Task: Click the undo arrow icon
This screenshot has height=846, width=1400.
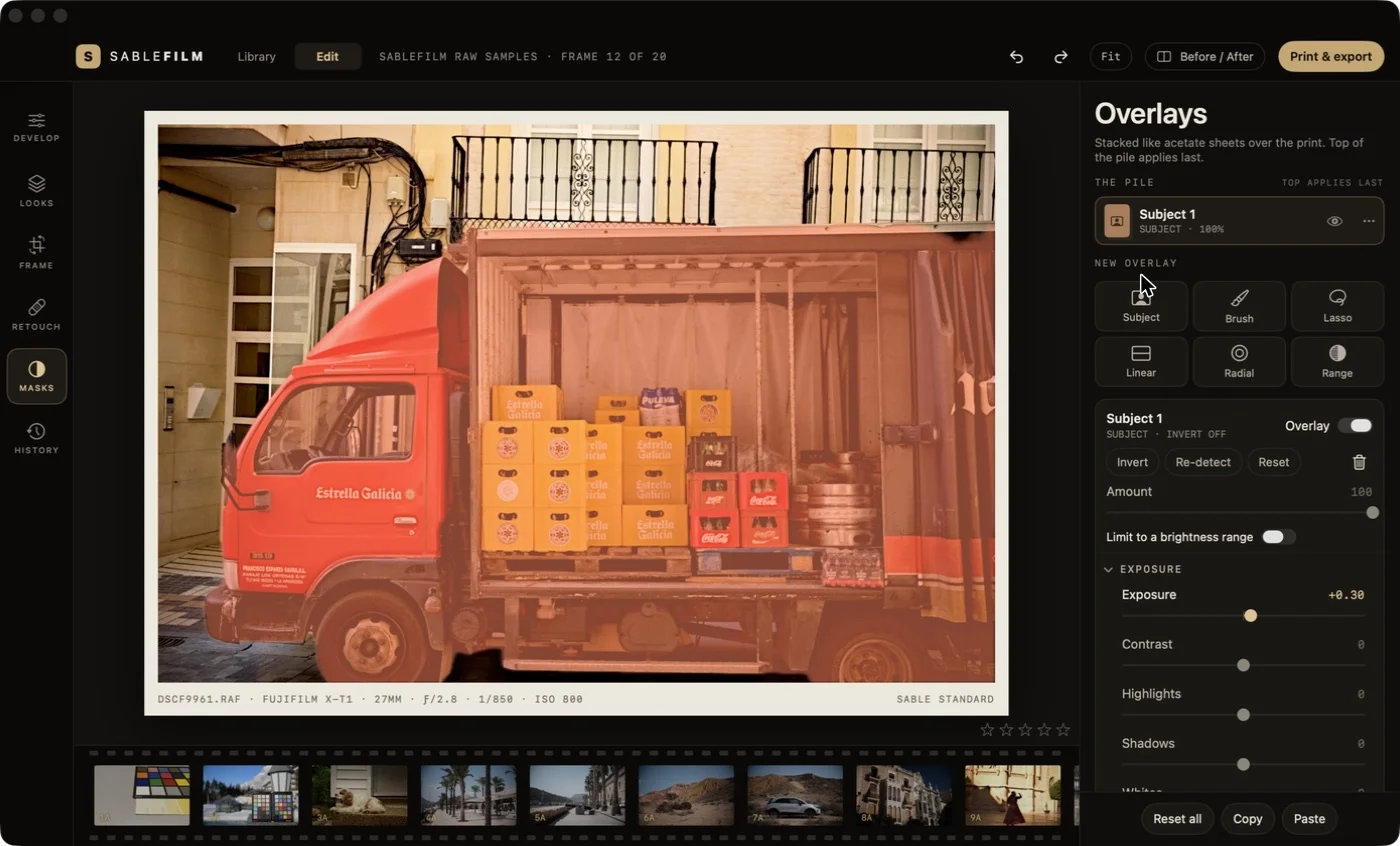Action: [x=1016, y=57]
